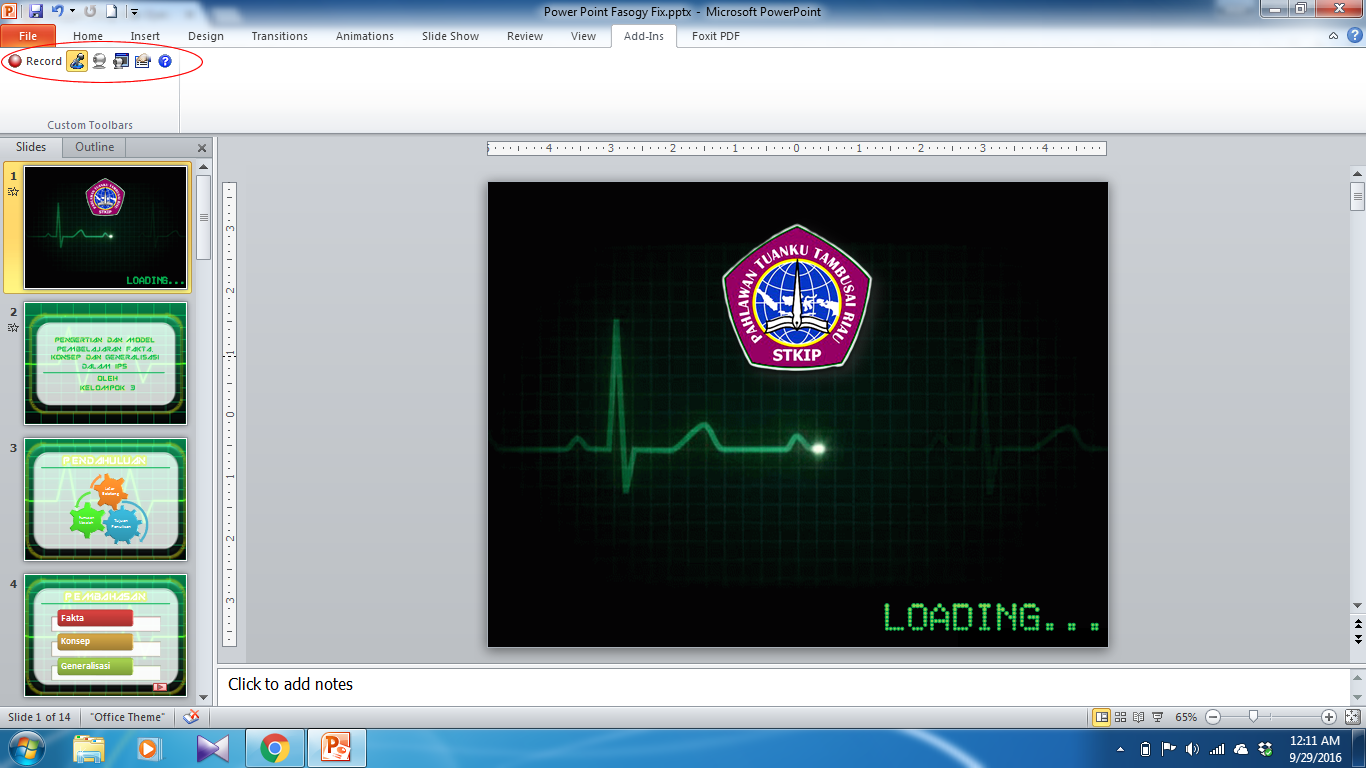The width and height of the screenshot is (1366, 768).
Task: Click the 65% zoom level button
Action: pyautogui.click(x=1186, y=717)
